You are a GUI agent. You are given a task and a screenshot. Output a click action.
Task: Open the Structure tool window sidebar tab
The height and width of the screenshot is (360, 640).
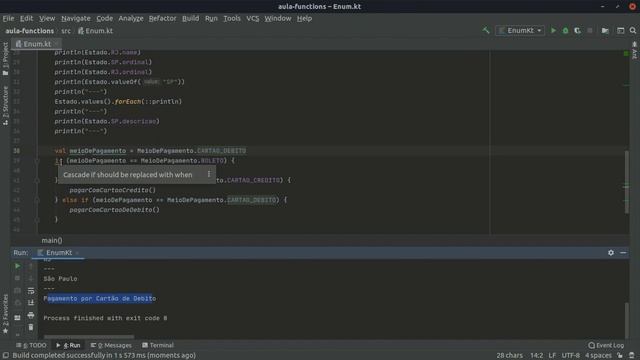[x=5, y=106]
